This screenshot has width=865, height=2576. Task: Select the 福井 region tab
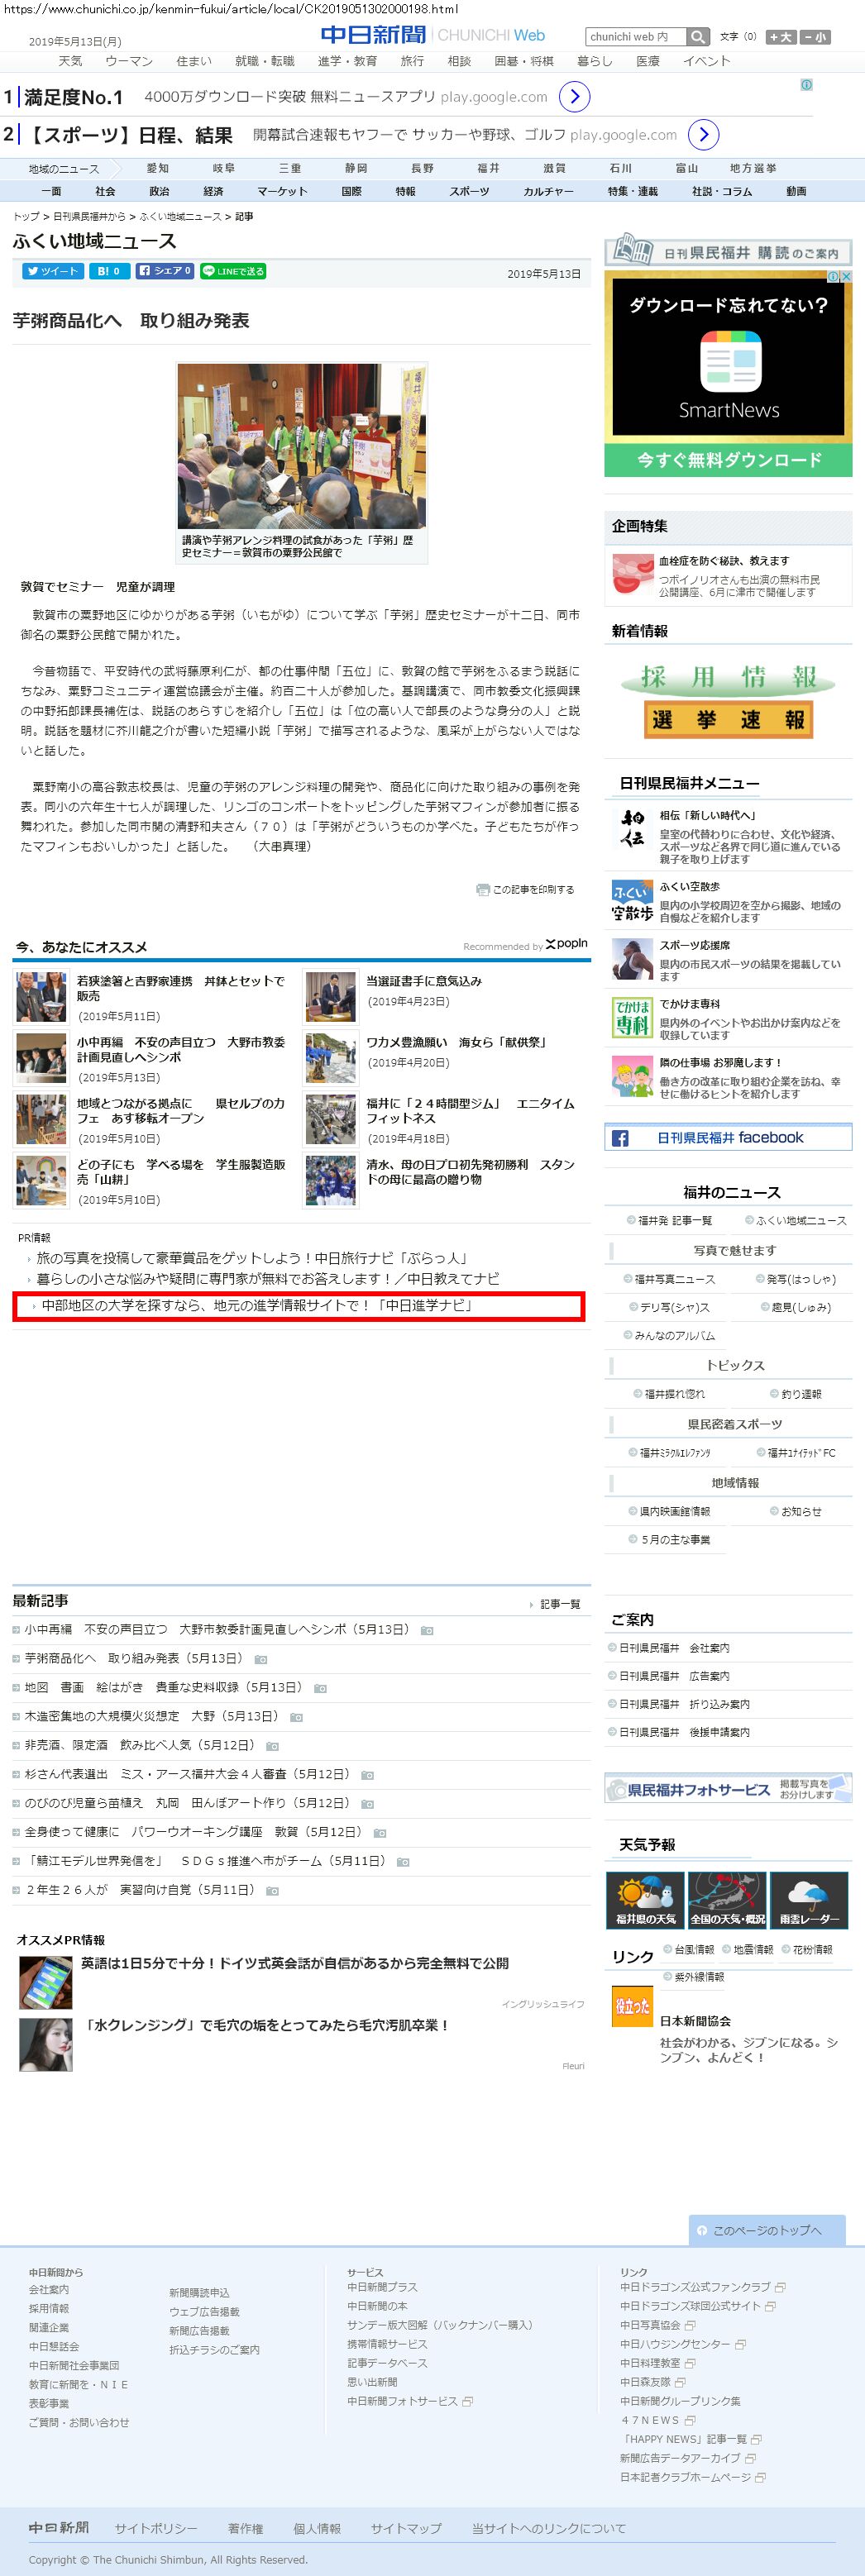[488, 168]
